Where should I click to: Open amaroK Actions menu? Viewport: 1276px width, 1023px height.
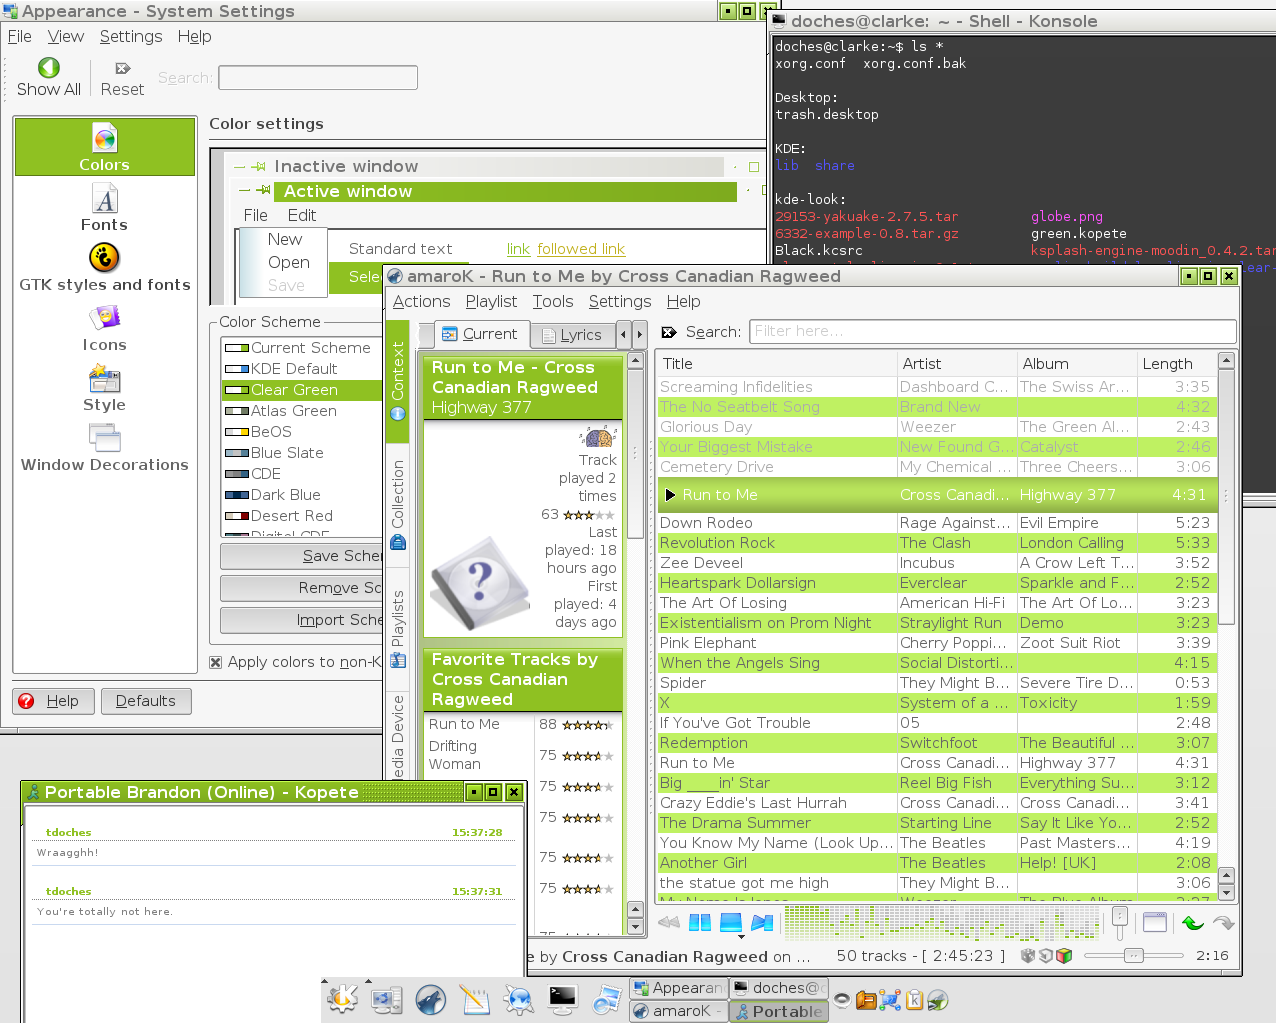pos(421,301)
